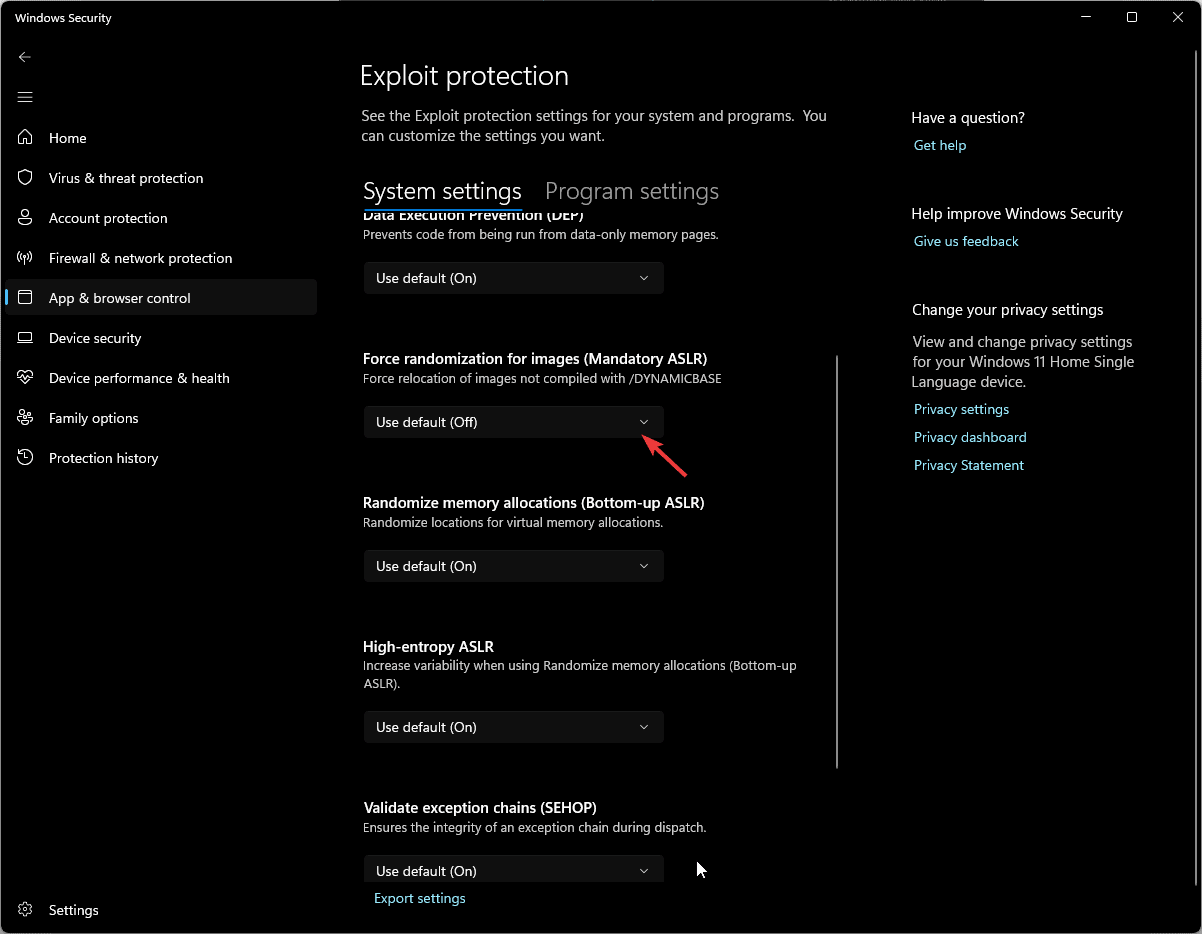Open the High-entropy ASLR dropdown
The image size is (1202, 934).
(x=513, y=727)
